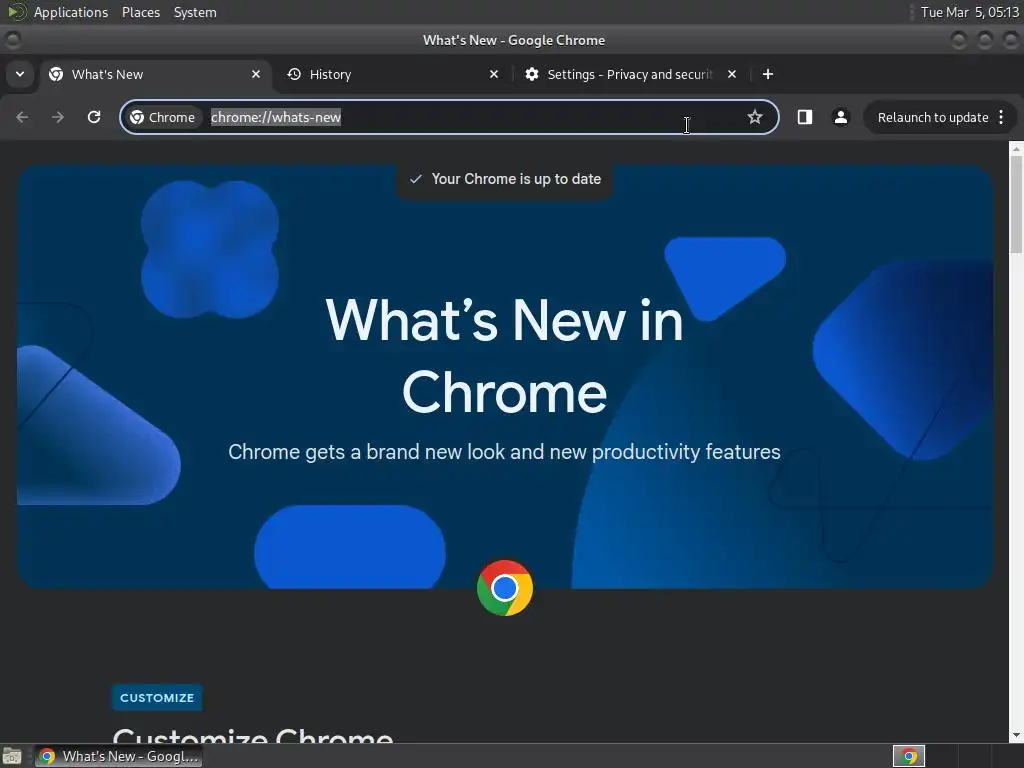Click the brand new look subtitle text

click(x=504, y=452)
